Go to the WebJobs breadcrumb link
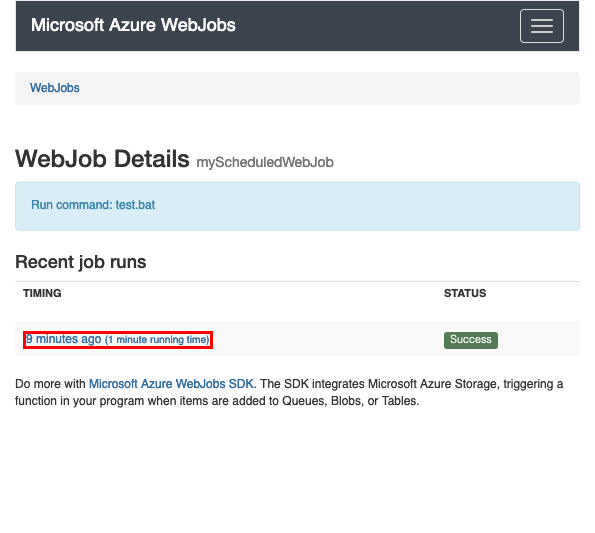The image size is (595, 533). [x=55, y=88]
